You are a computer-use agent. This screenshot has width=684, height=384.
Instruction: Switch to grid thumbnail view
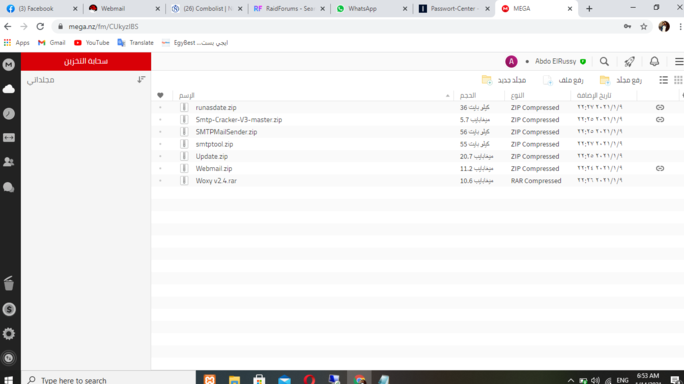click(678, 80)
